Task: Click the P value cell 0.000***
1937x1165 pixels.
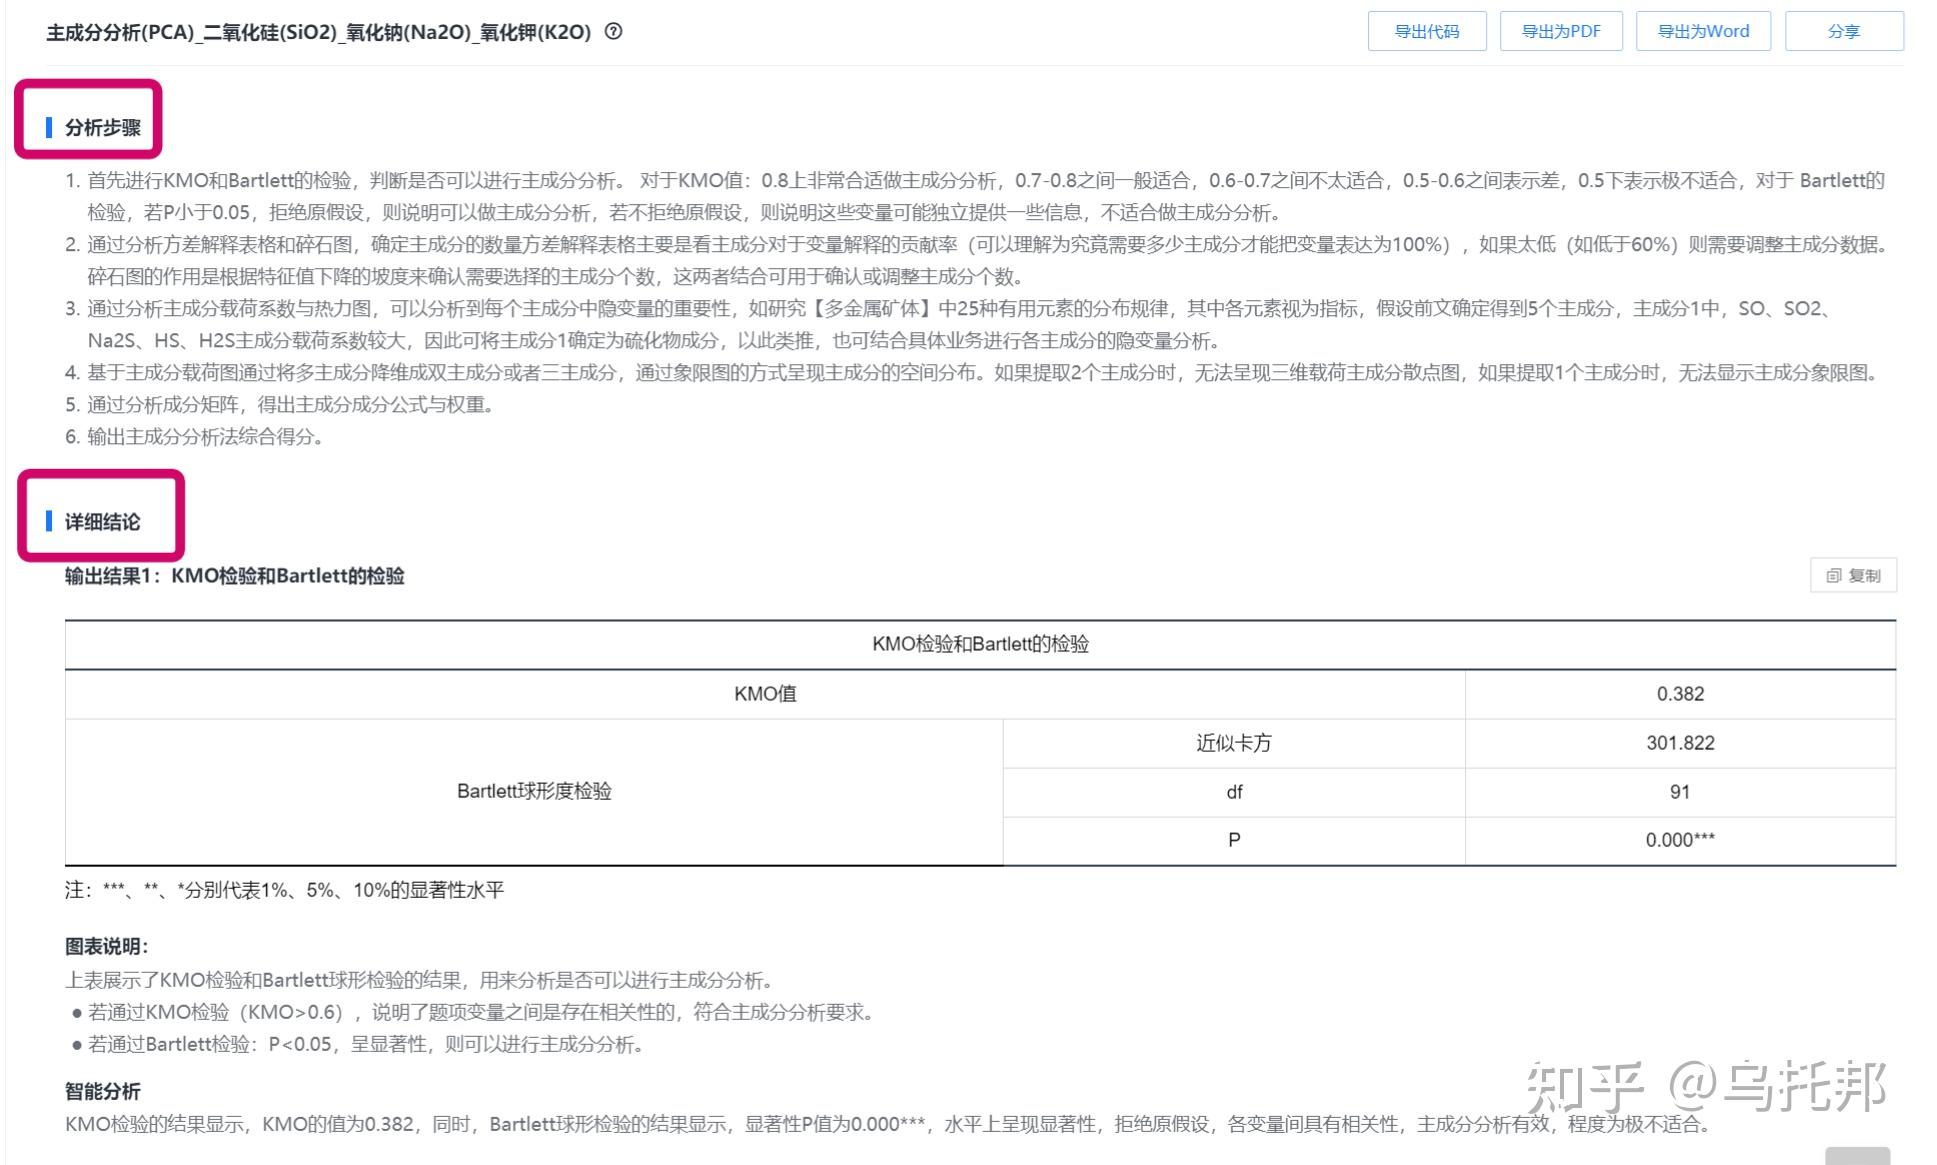Action: [x=1679, y=840]
